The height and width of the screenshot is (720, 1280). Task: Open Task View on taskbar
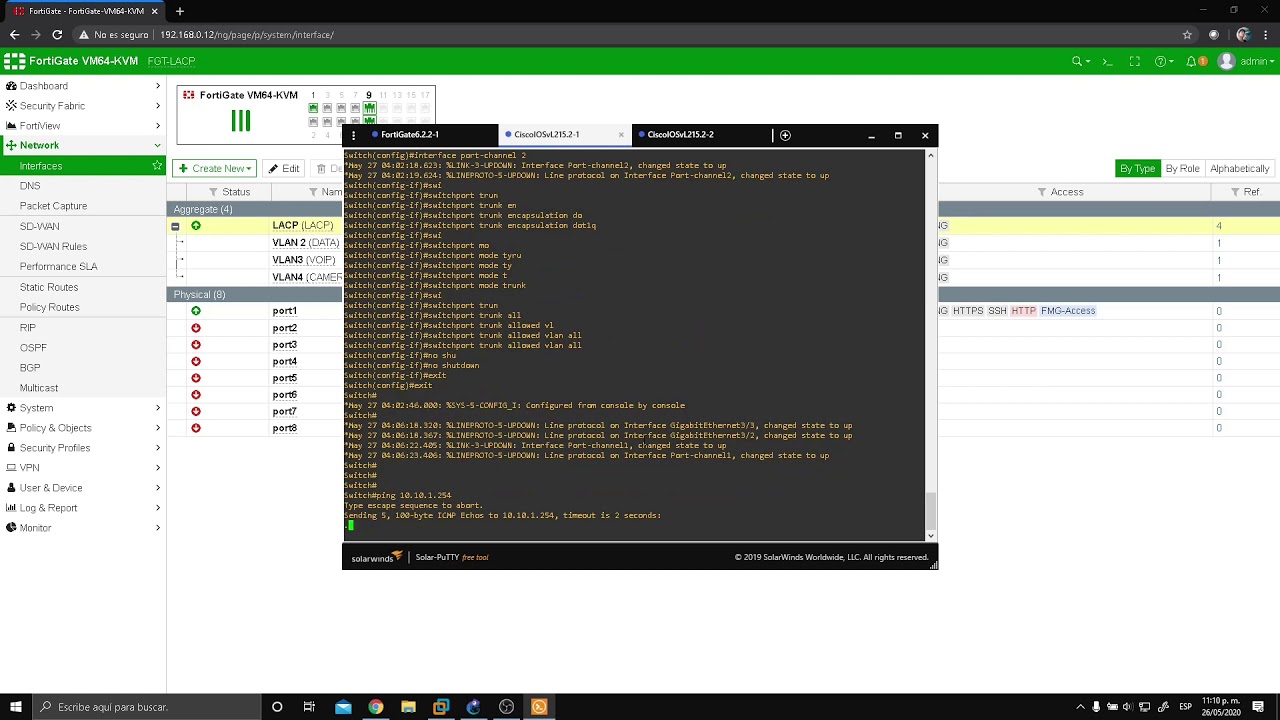[x=309, y=707]
